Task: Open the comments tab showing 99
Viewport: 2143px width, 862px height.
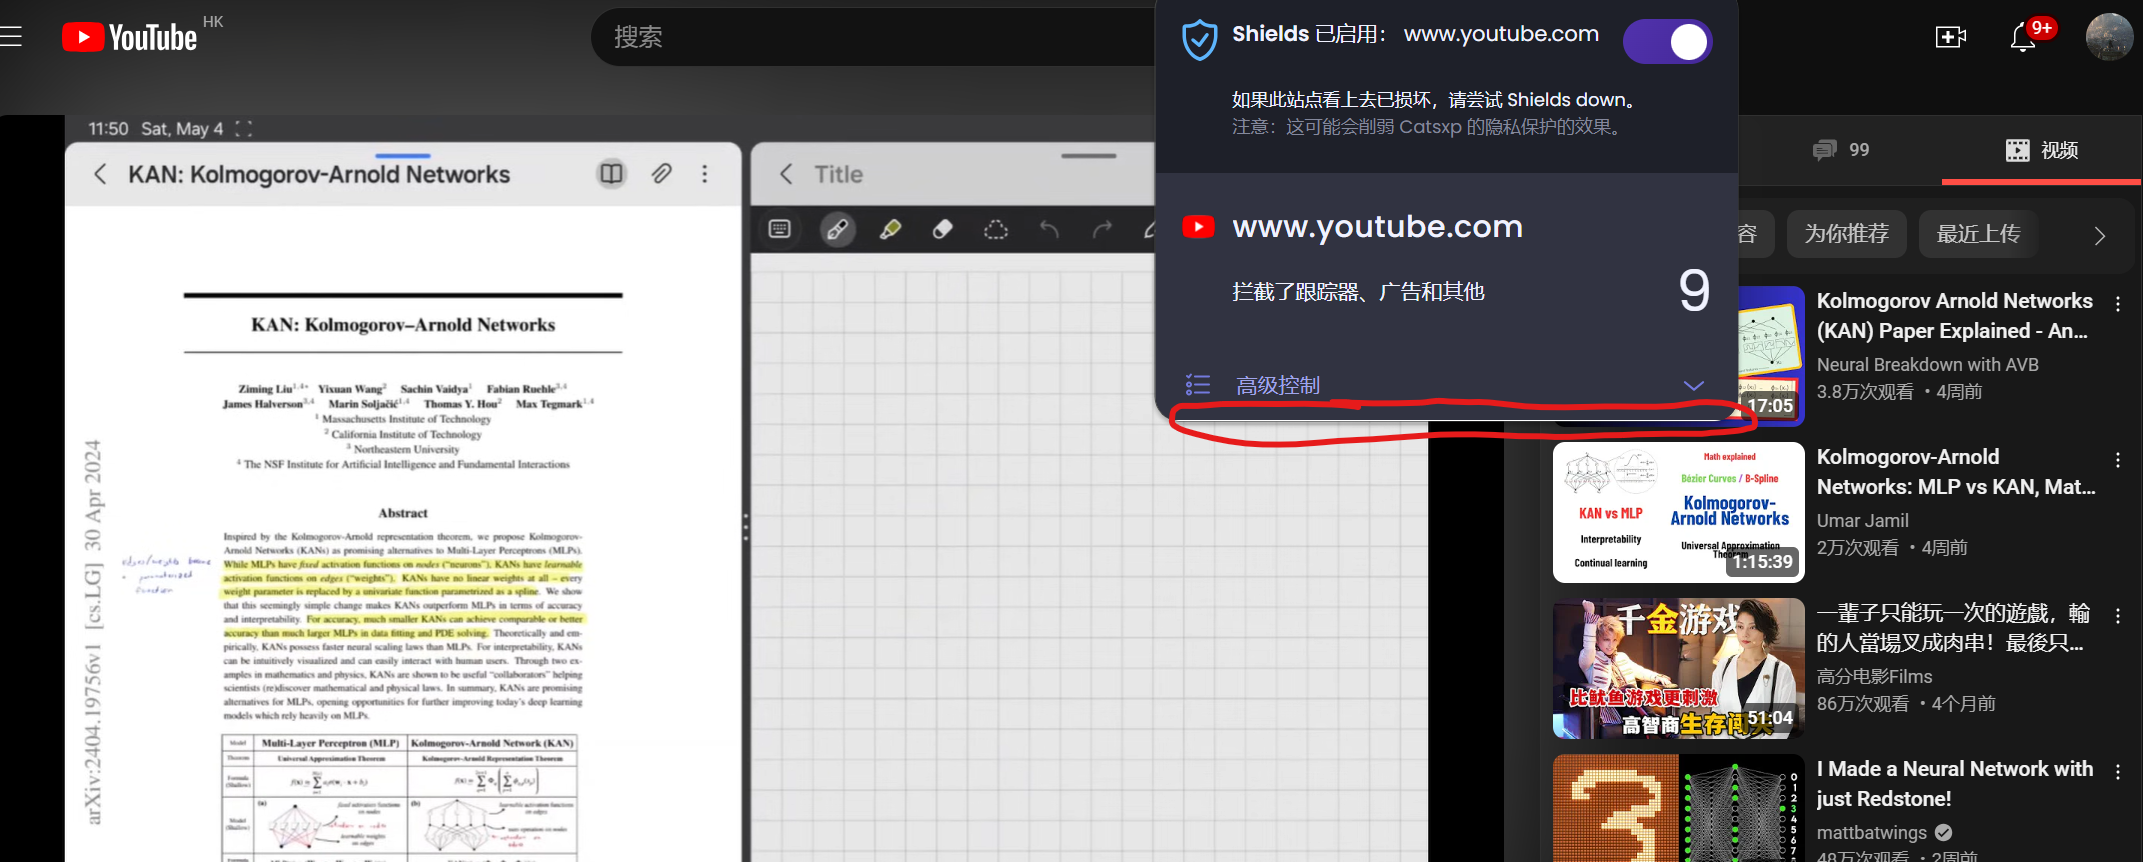Action: [x=1841, y=150]
